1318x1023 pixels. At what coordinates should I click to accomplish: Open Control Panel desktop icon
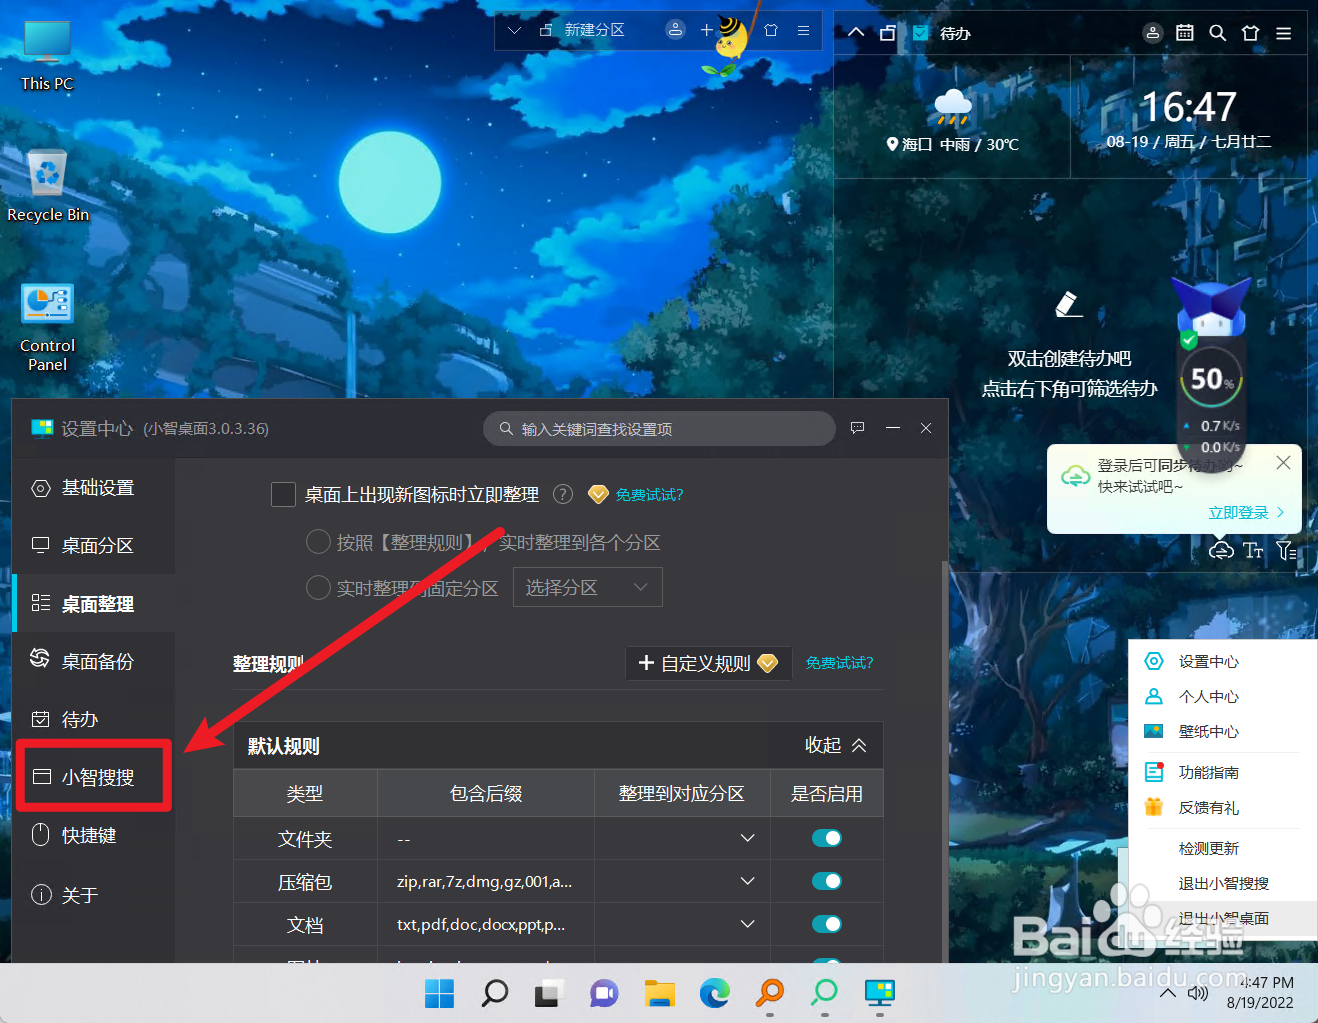tap(47, 328)
